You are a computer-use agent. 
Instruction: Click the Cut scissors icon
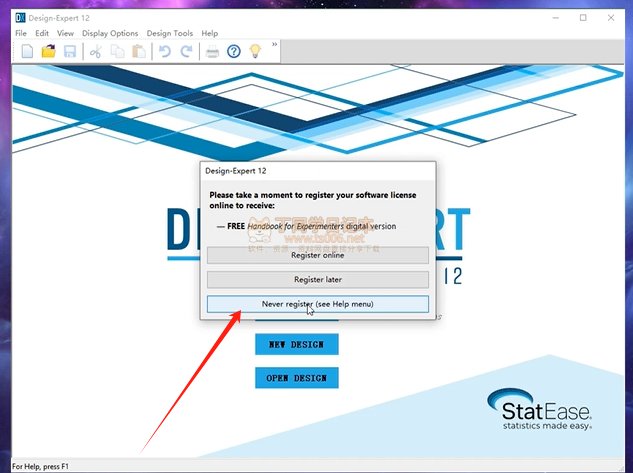tap(96, 52)
